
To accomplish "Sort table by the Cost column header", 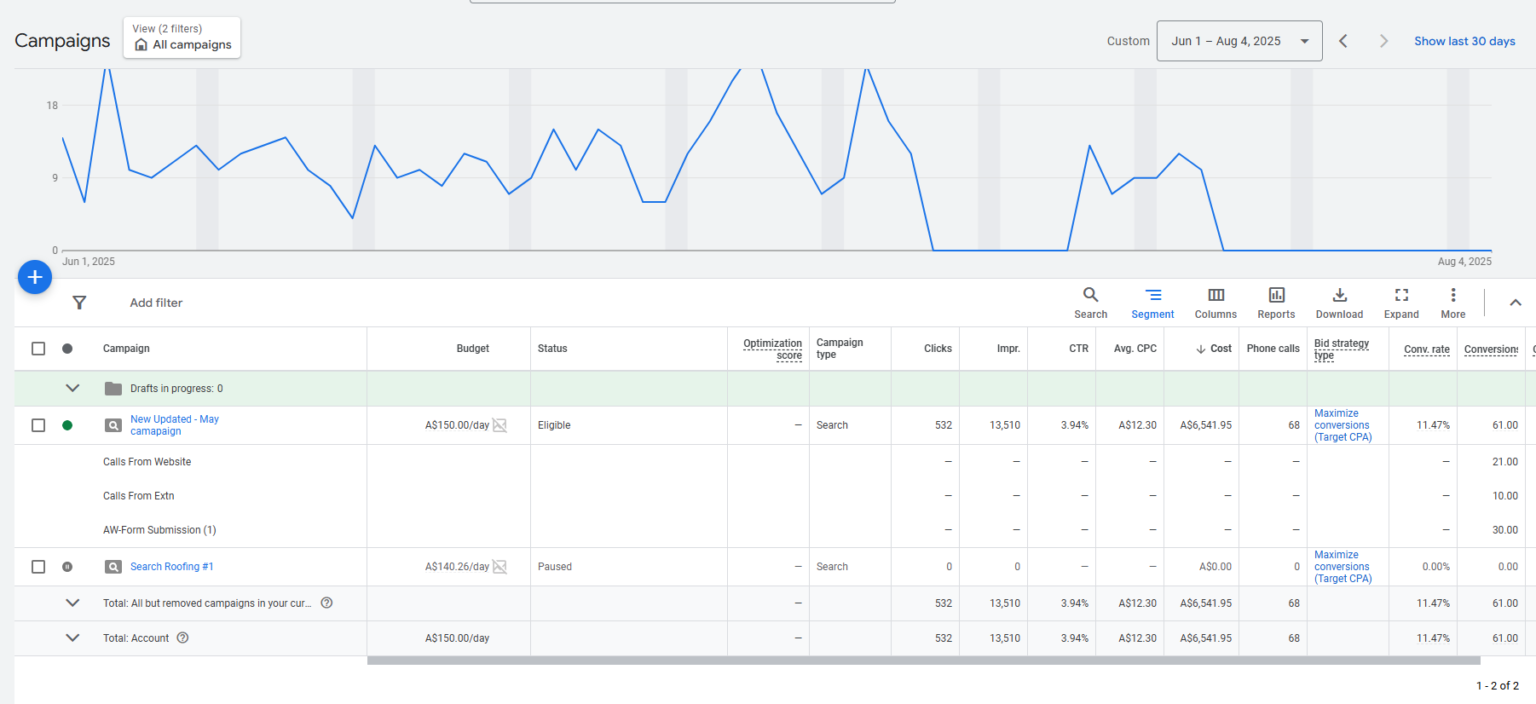I will click(1220, 349).
